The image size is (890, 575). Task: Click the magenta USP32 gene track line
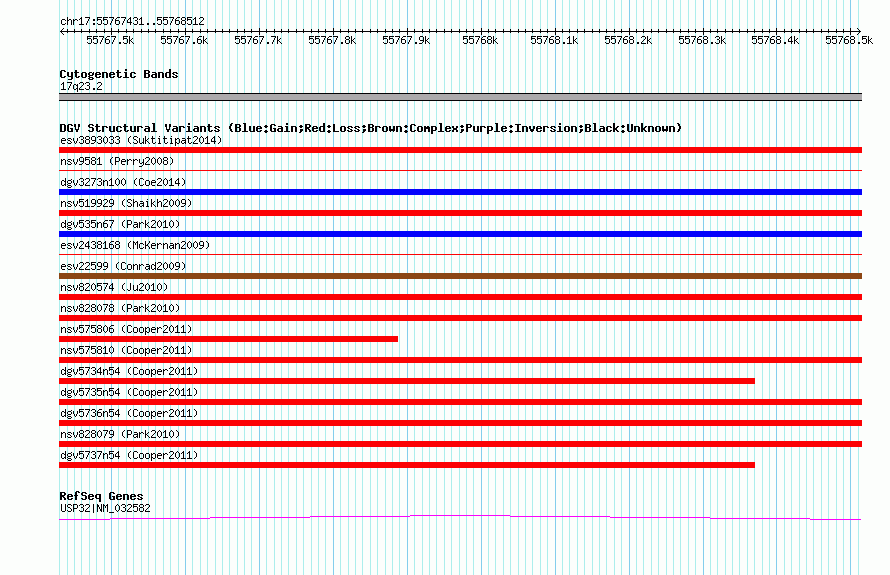tap(460, 517)
